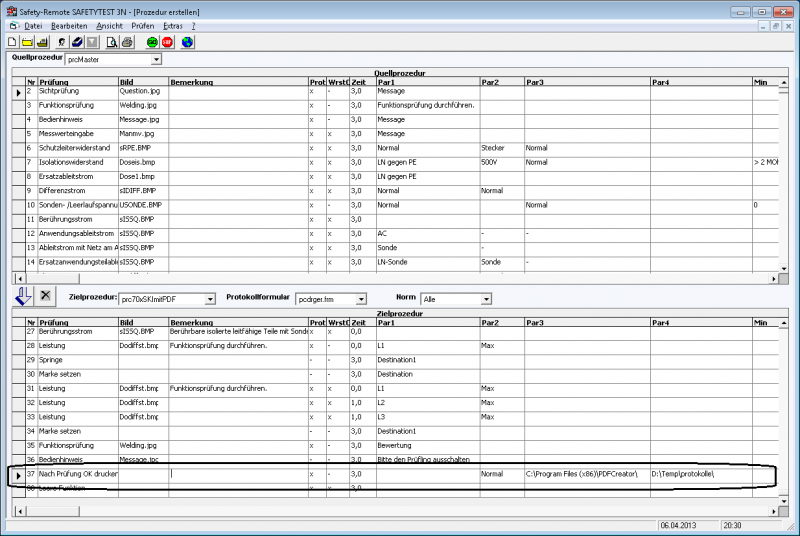Click up arrow of Quellprozedur grid vertical scrollbar
The height and width of the screenshot is (536, 800).
tap(784, 82)
